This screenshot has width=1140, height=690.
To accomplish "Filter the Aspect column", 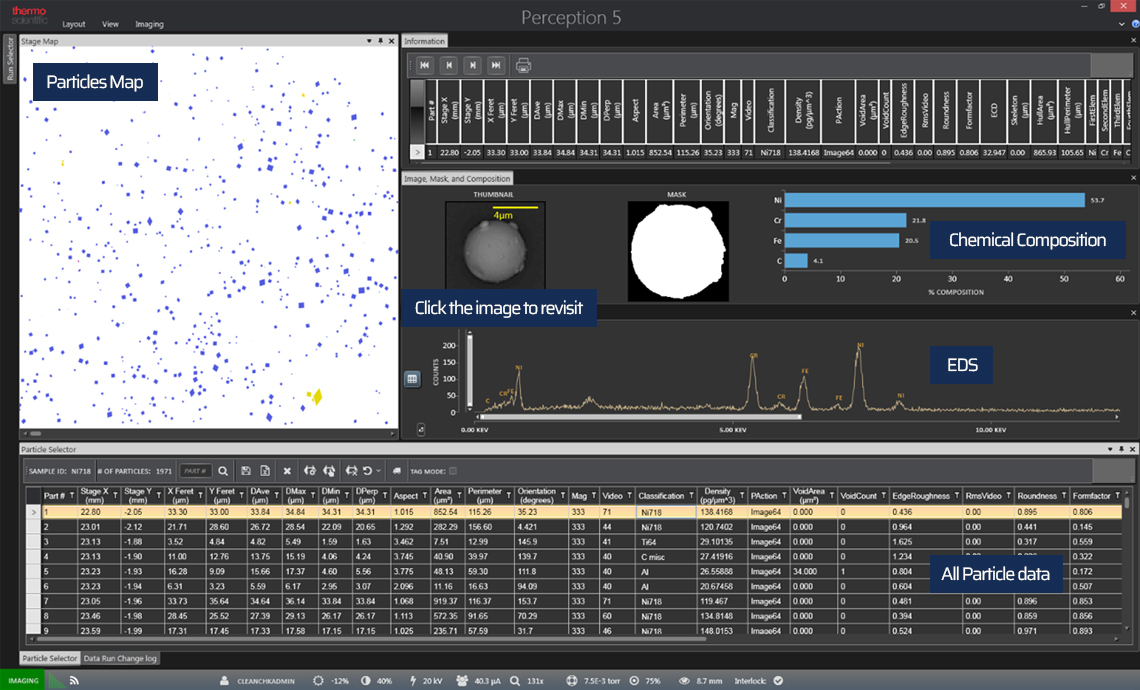I will [425, 495].
